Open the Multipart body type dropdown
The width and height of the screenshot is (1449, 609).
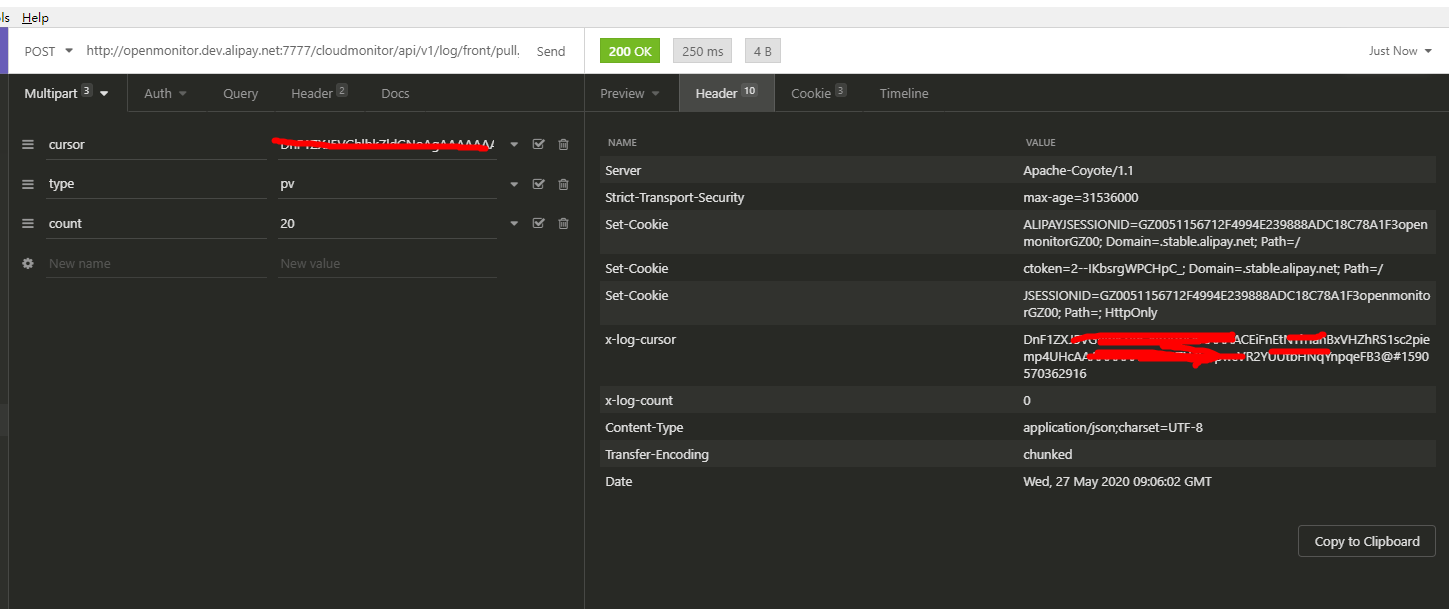[67, 93]
